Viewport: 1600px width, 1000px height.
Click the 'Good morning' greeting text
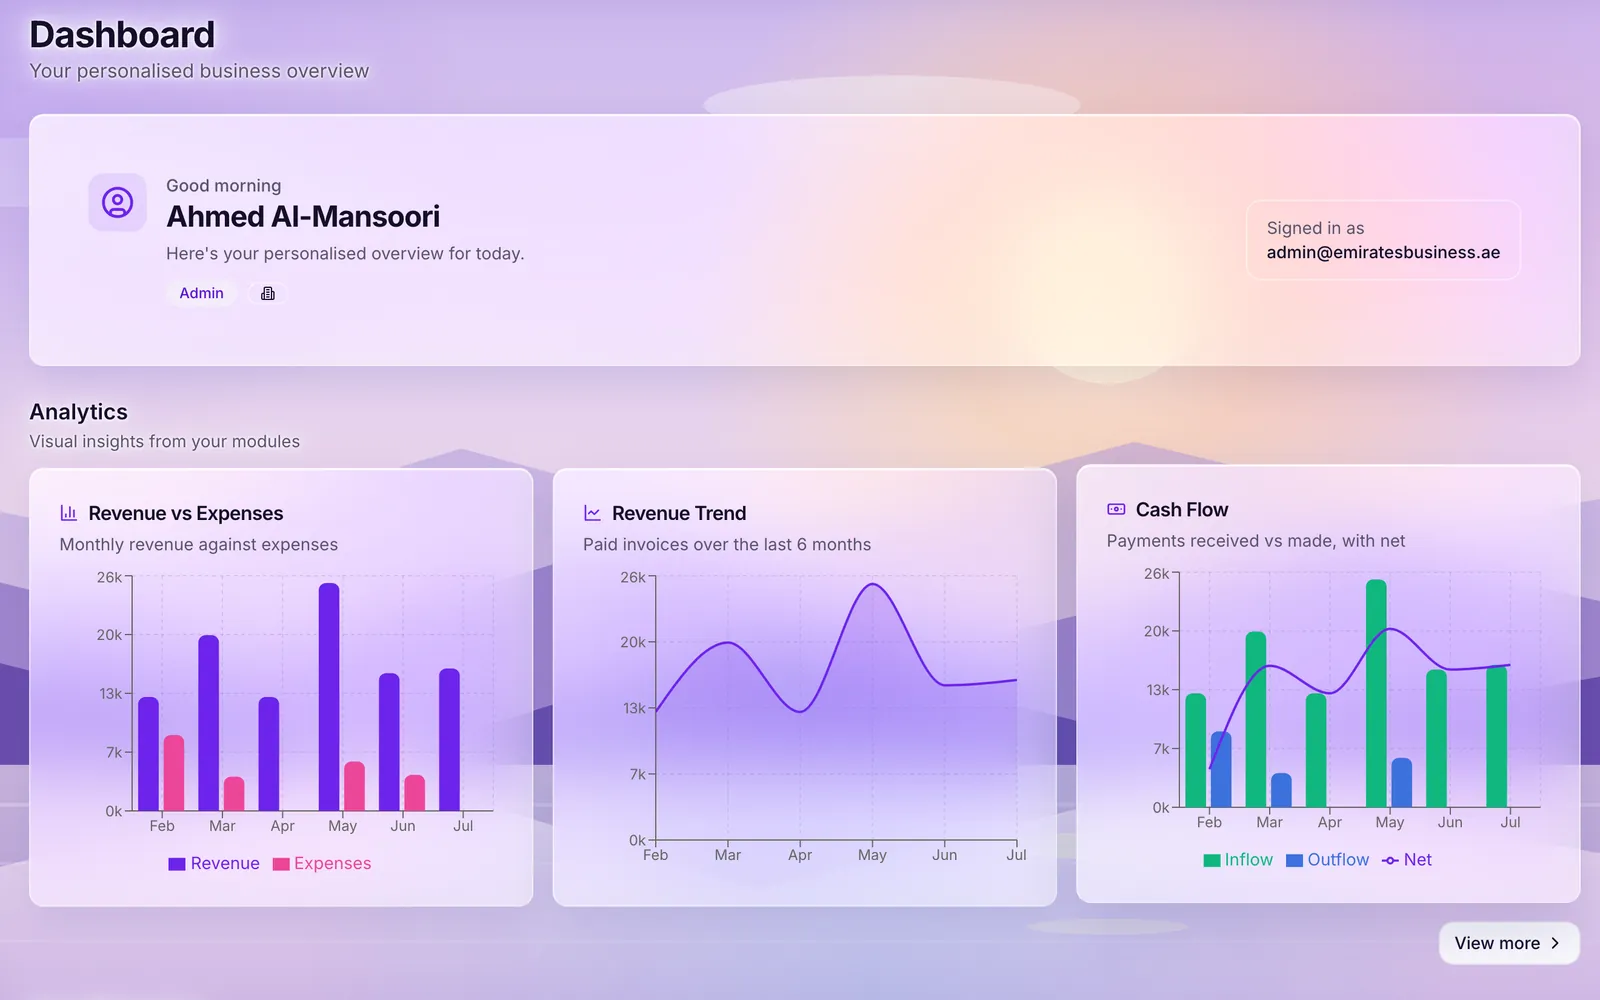pos(224,186)
